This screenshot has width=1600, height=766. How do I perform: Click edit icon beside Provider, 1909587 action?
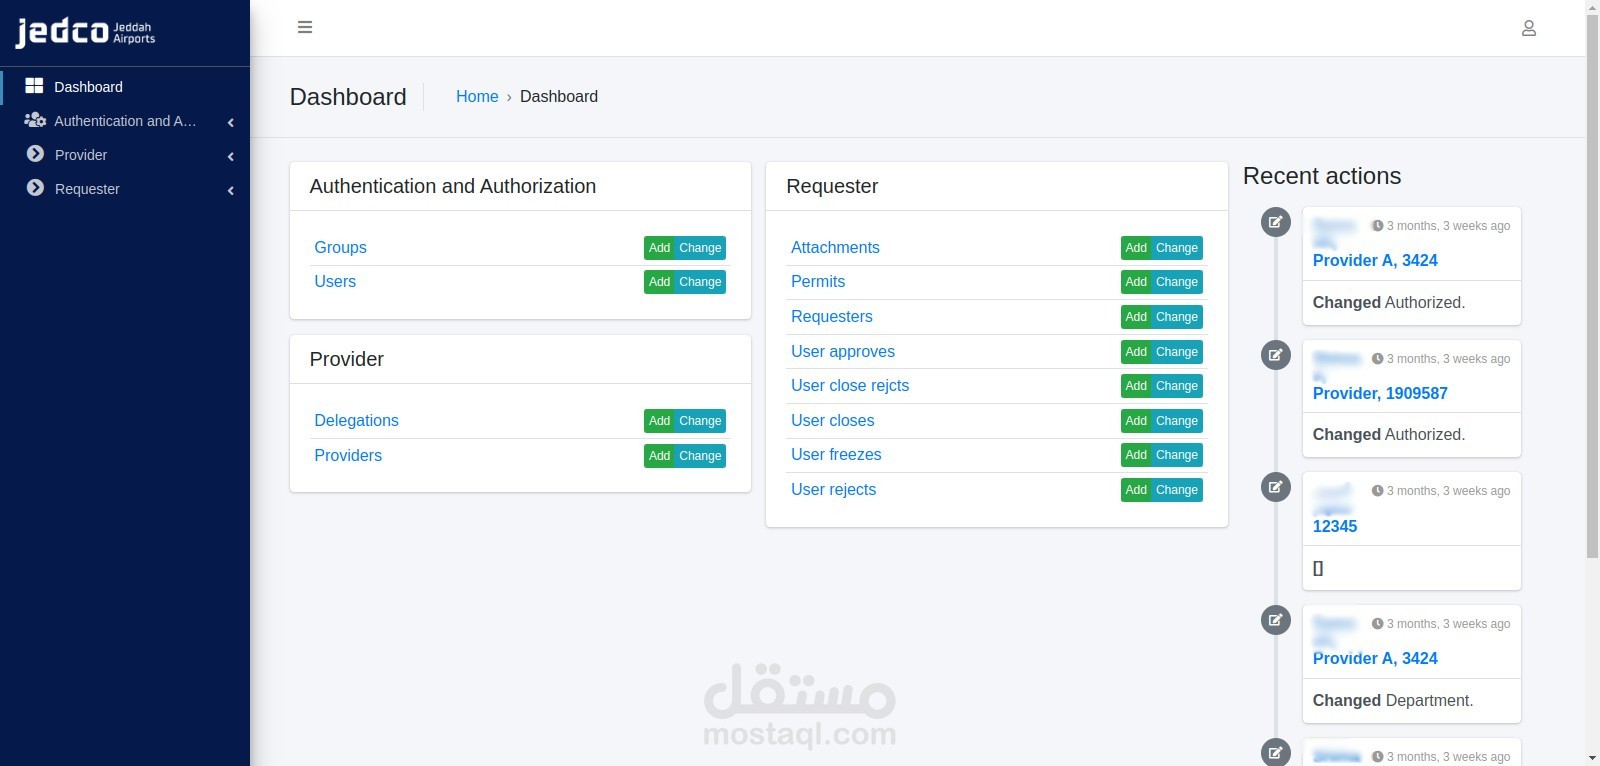1275,354
